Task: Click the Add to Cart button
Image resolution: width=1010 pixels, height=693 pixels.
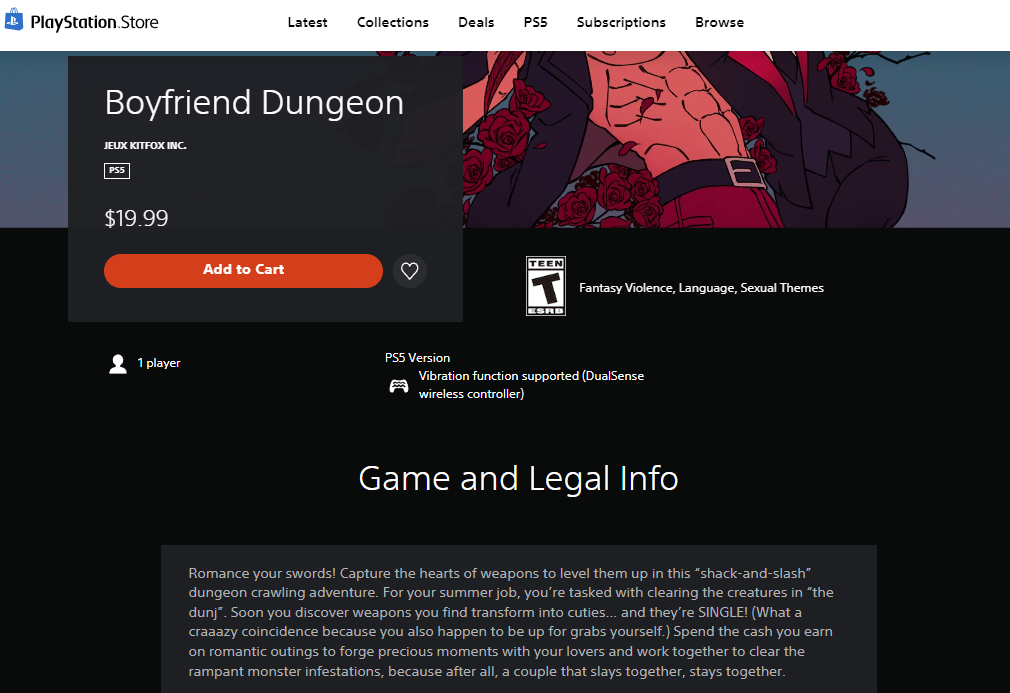Action: tap(243, 271)
